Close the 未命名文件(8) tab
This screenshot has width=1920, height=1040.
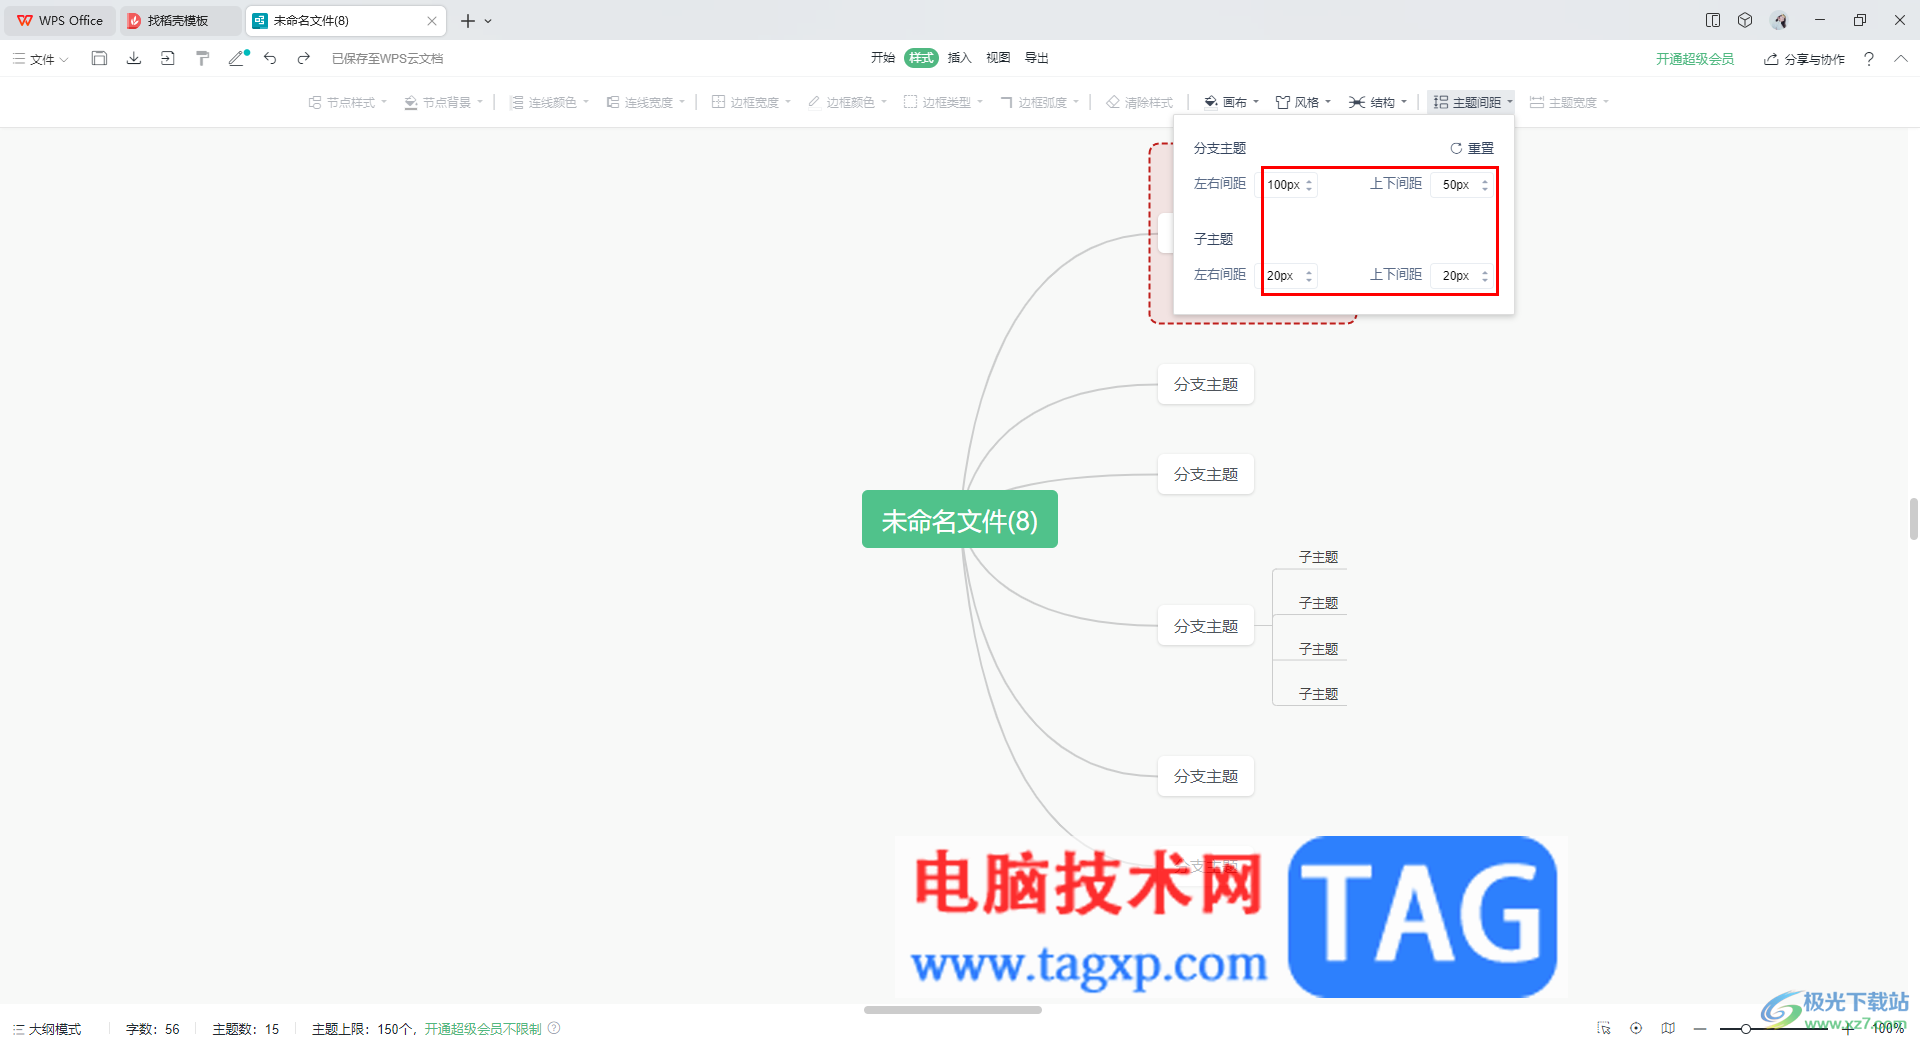pyautogui.click(x=432, y=20)
